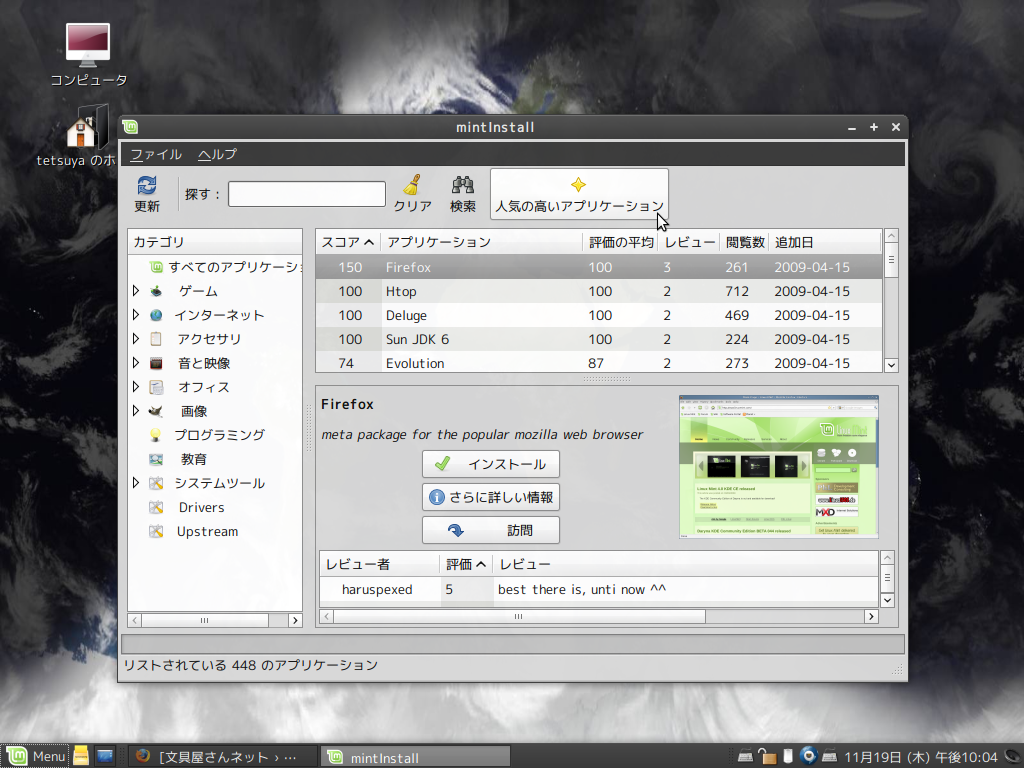Click the 画像 graphics icon
The height and width of the screenshot is (768, 1024).
pos(156,411)
